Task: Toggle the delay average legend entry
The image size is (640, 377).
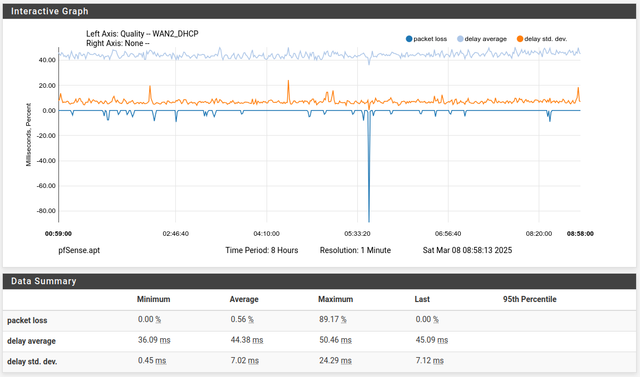Action: 482,39
